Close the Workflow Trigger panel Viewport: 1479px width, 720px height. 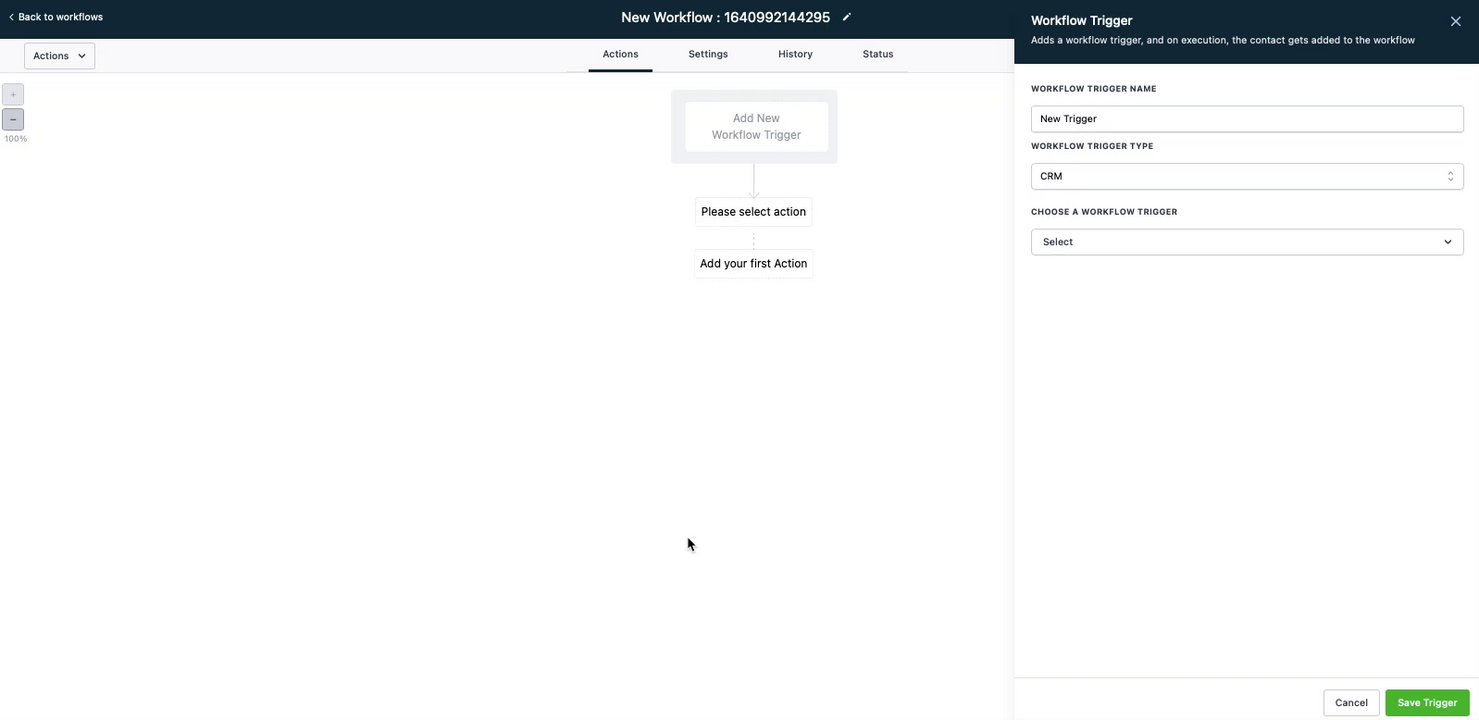coord(1455,21)
